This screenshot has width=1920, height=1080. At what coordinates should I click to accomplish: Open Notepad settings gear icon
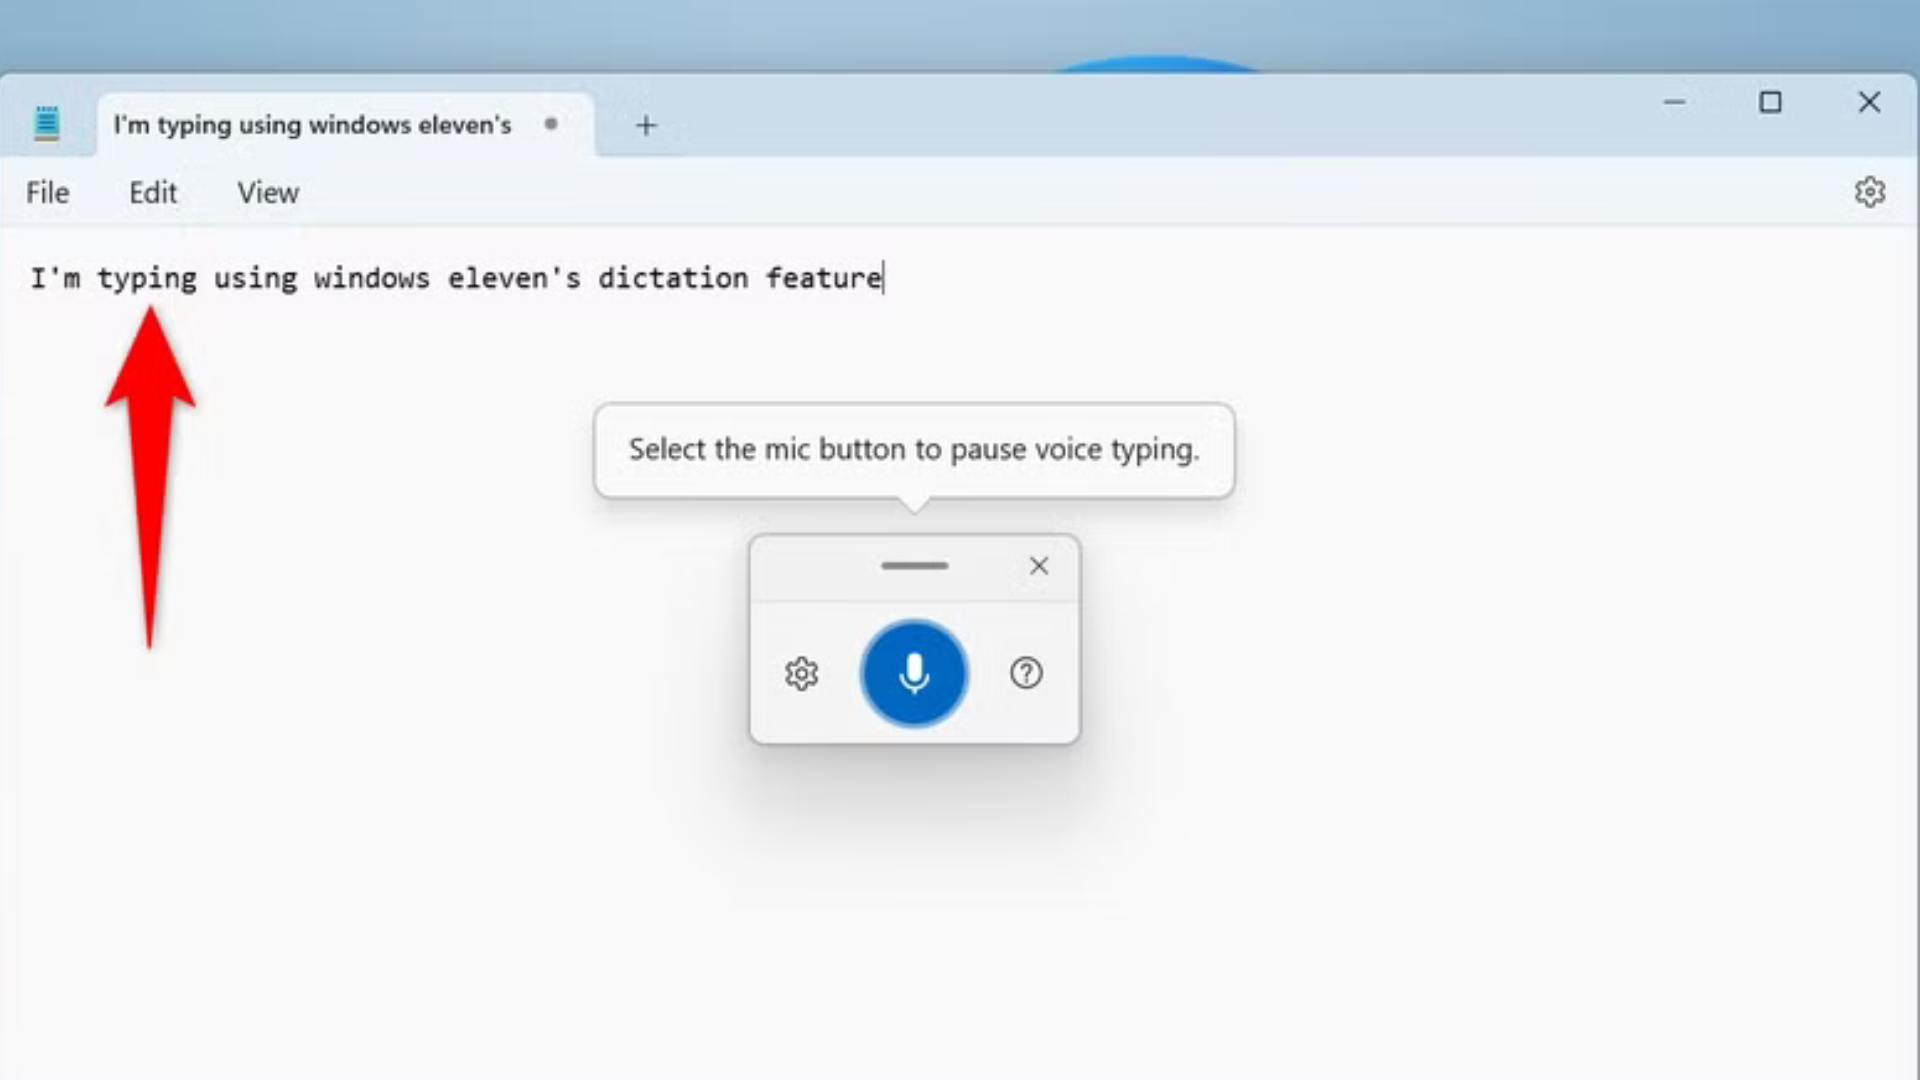pyautogui.click(x=1869, y=192)
